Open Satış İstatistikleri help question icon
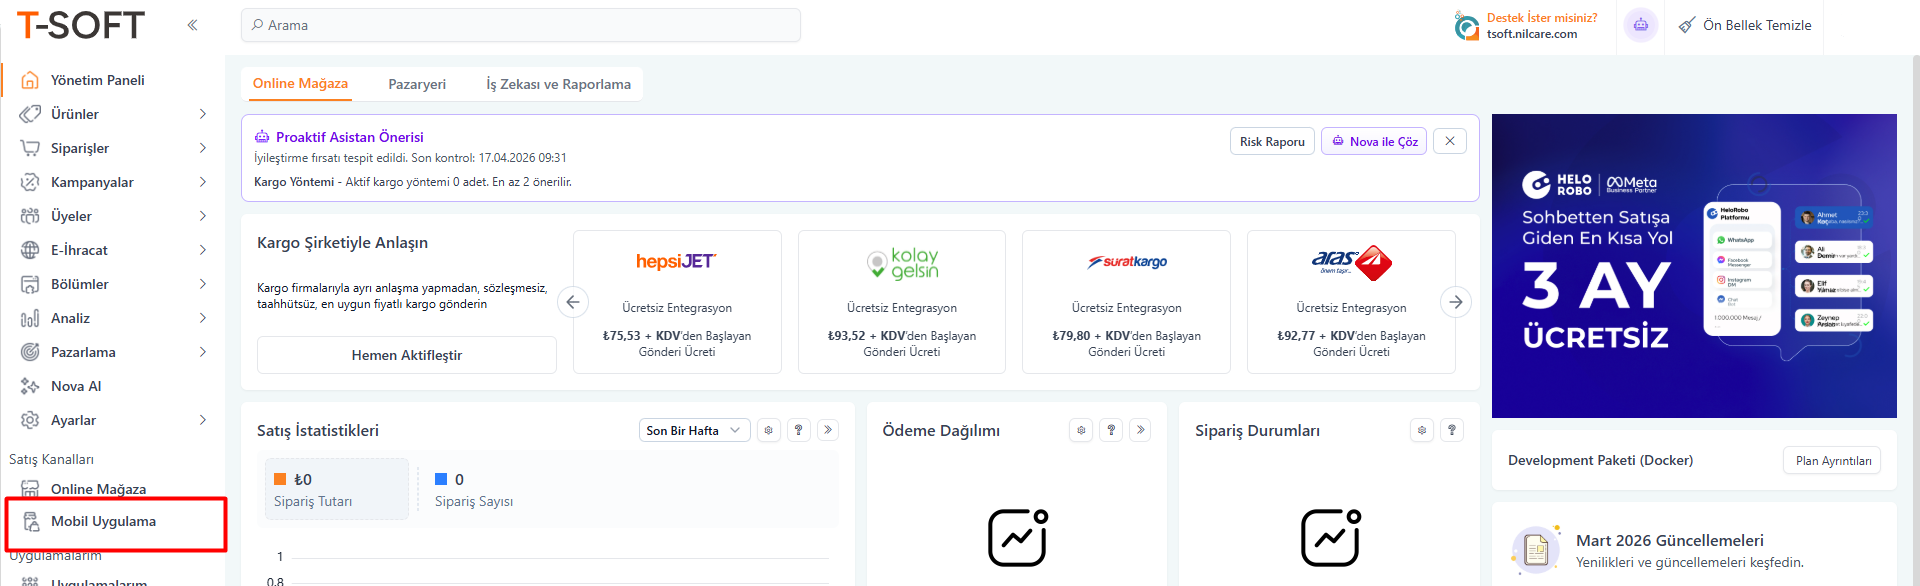Image resolution: width=1920 pixels, height=586 pixels. [x=798, y=430]
